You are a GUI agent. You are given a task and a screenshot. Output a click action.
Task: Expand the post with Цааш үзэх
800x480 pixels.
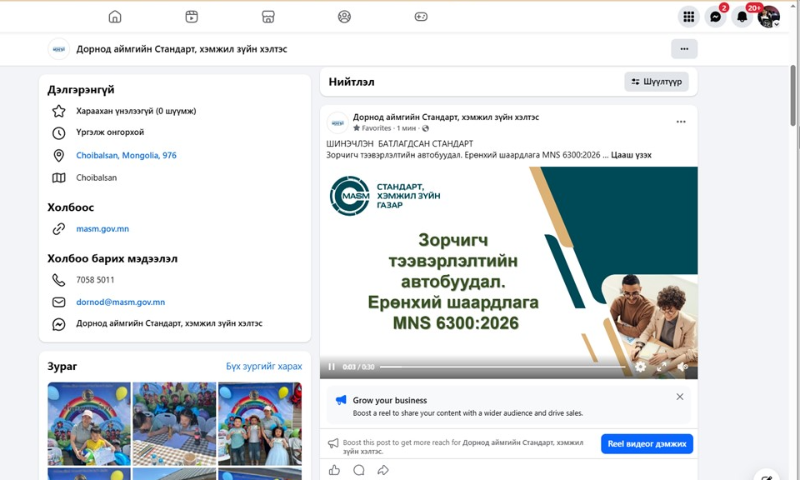coord(631,155)
